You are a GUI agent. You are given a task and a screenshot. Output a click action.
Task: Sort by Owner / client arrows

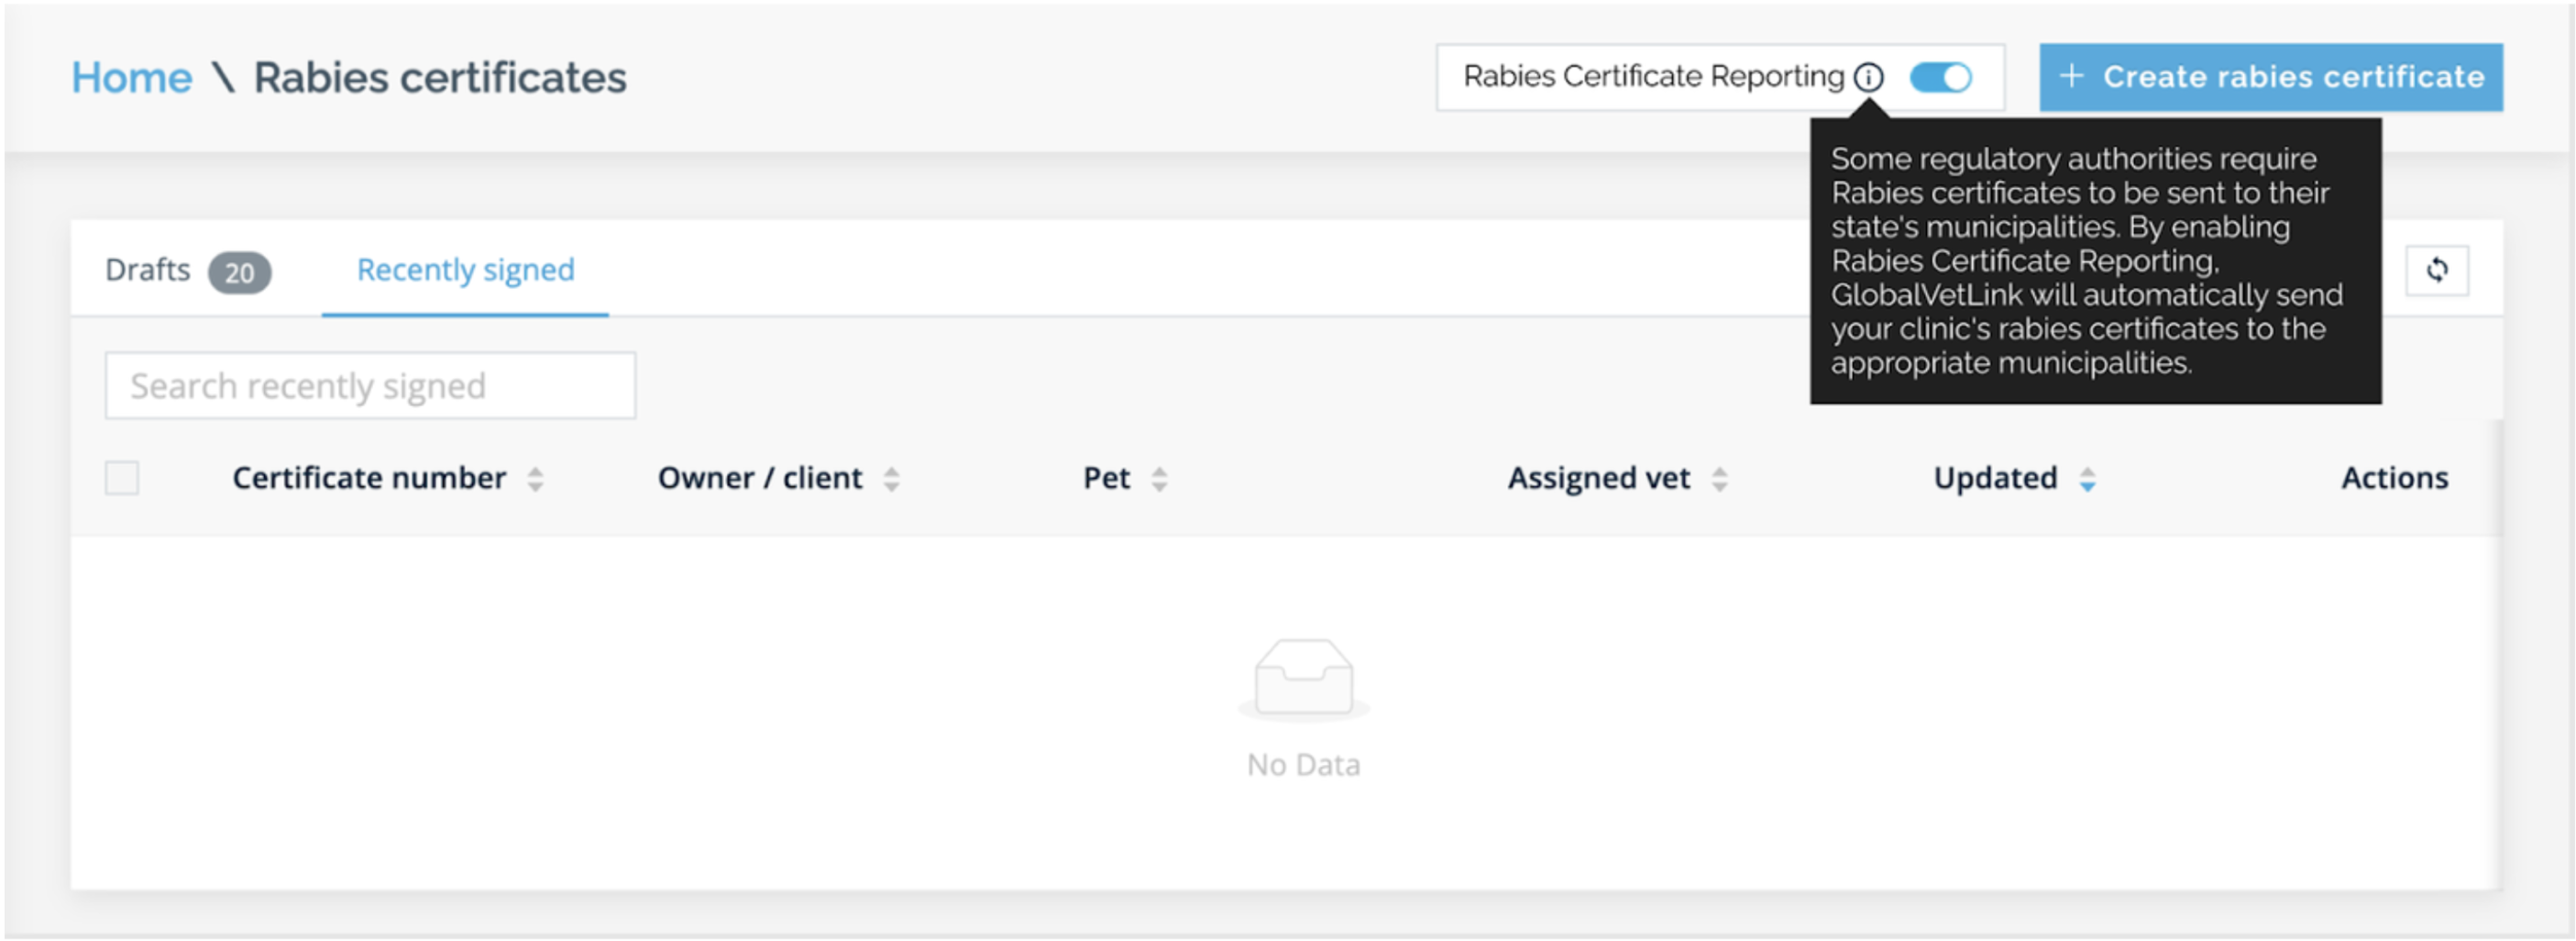(x=891, y=479)
